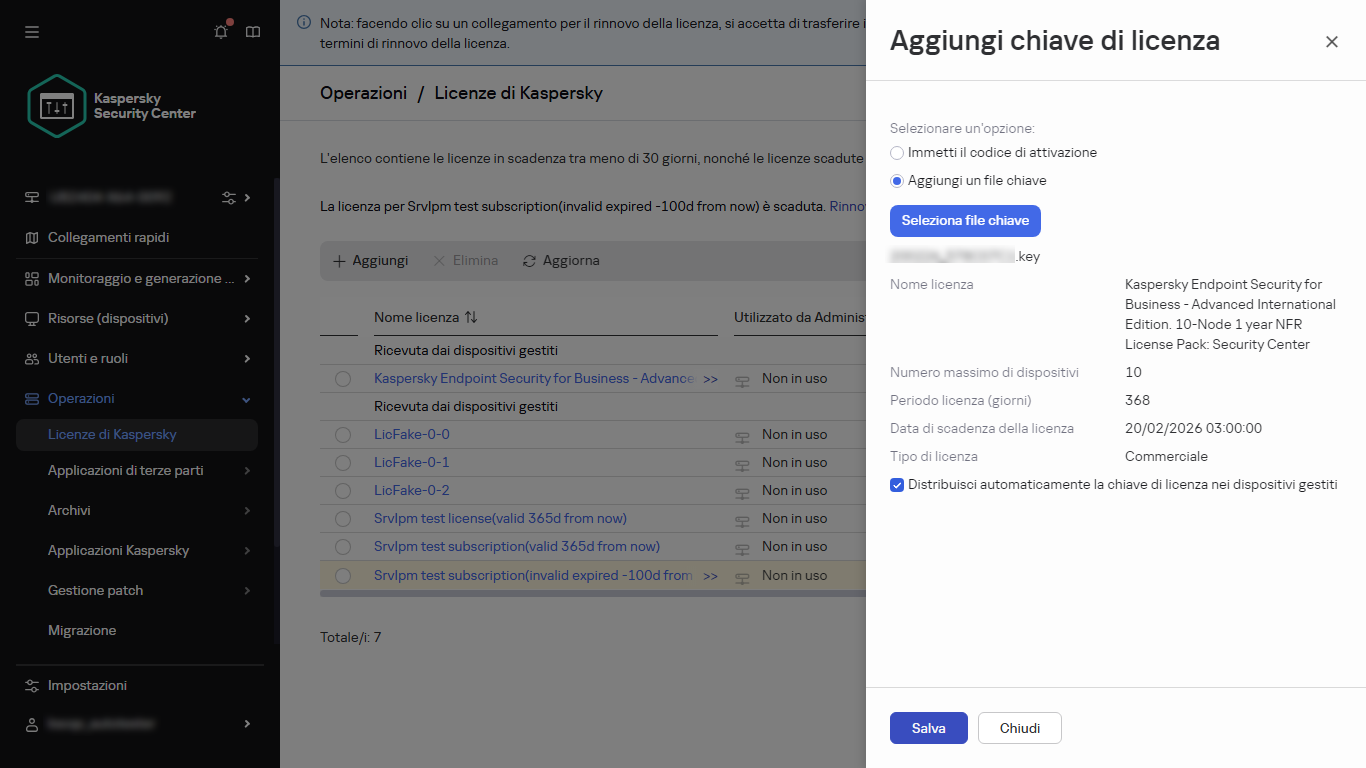Select the LicFake-0-1 row radio circle
1366x768 pixels.
coord(343,463)
